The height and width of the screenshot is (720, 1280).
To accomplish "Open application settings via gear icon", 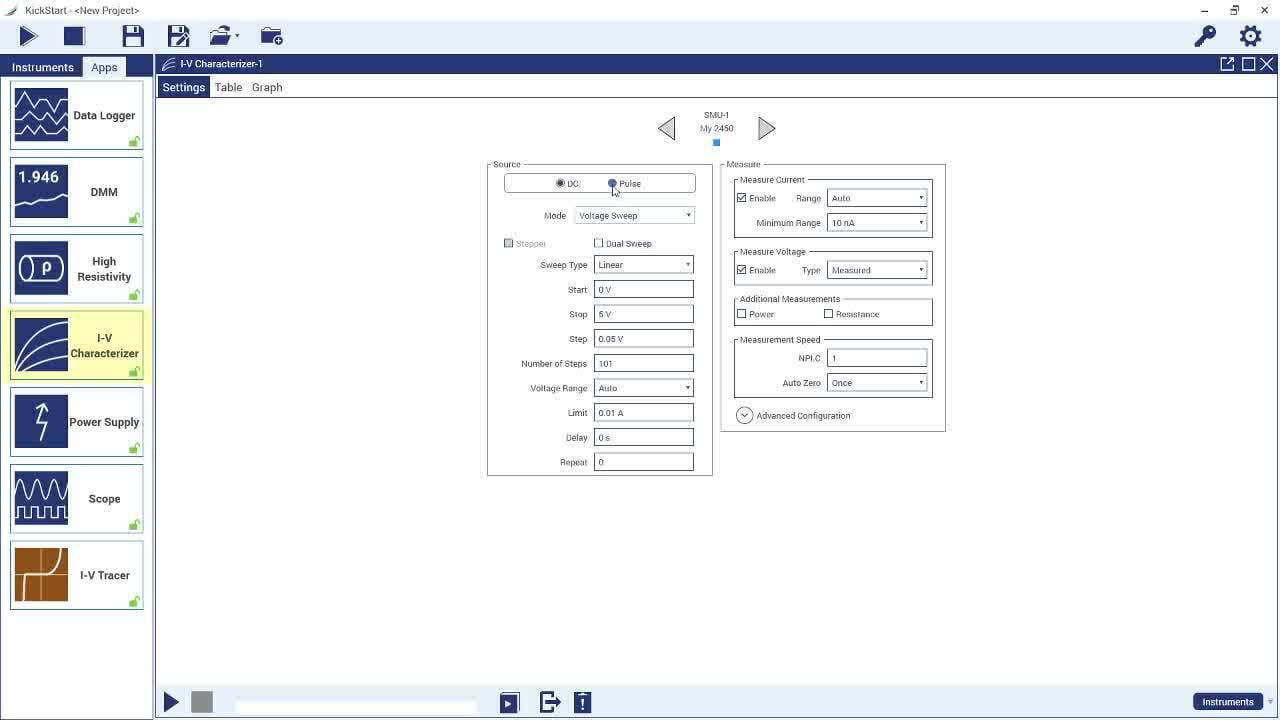I will (1250, 35).
